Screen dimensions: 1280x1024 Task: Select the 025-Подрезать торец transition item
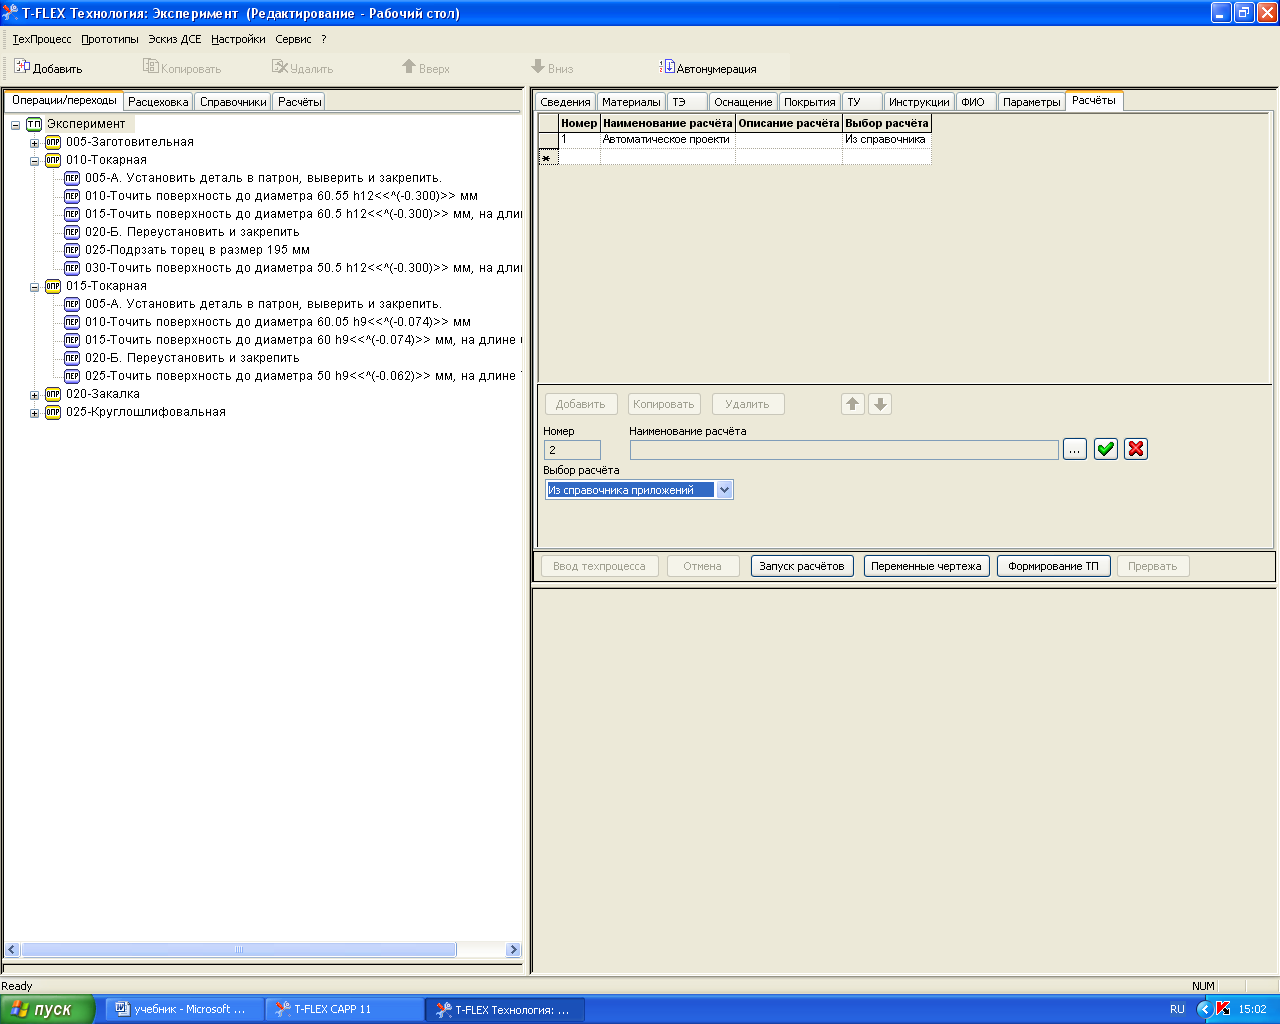pyautogui.click(x=197, y=250)
